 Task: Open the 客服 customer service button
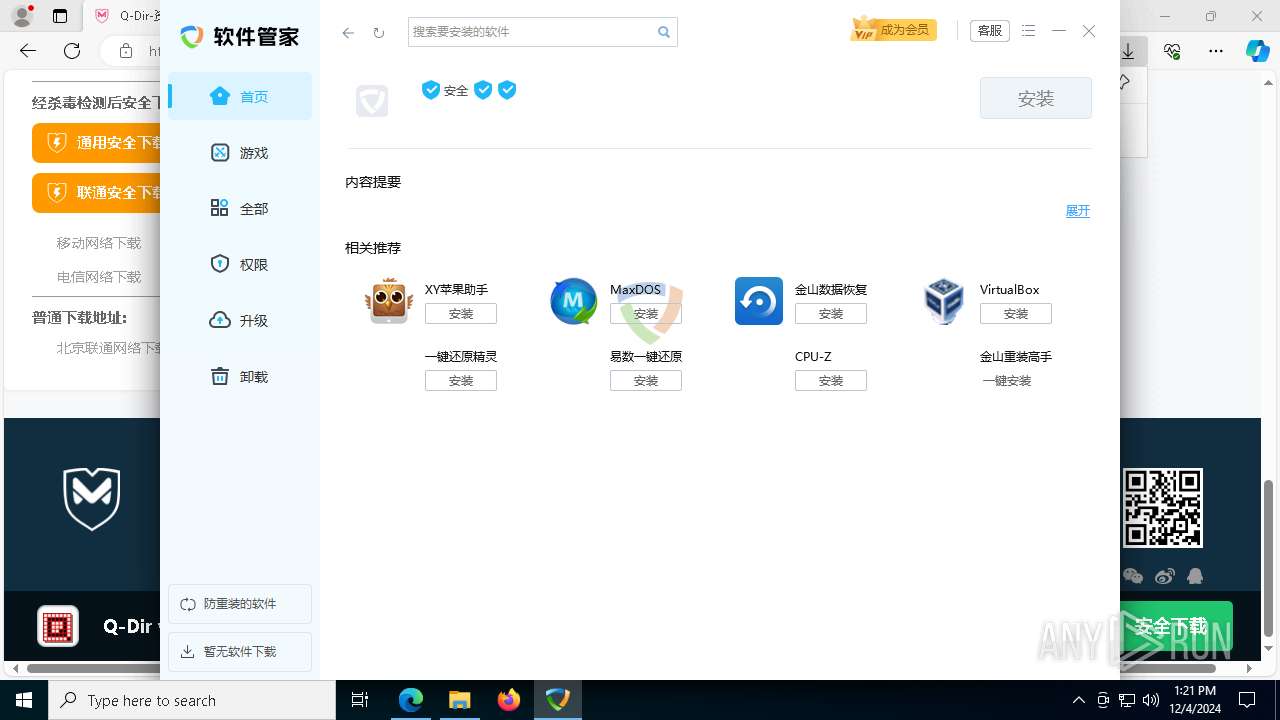click(x=990, y=31)
